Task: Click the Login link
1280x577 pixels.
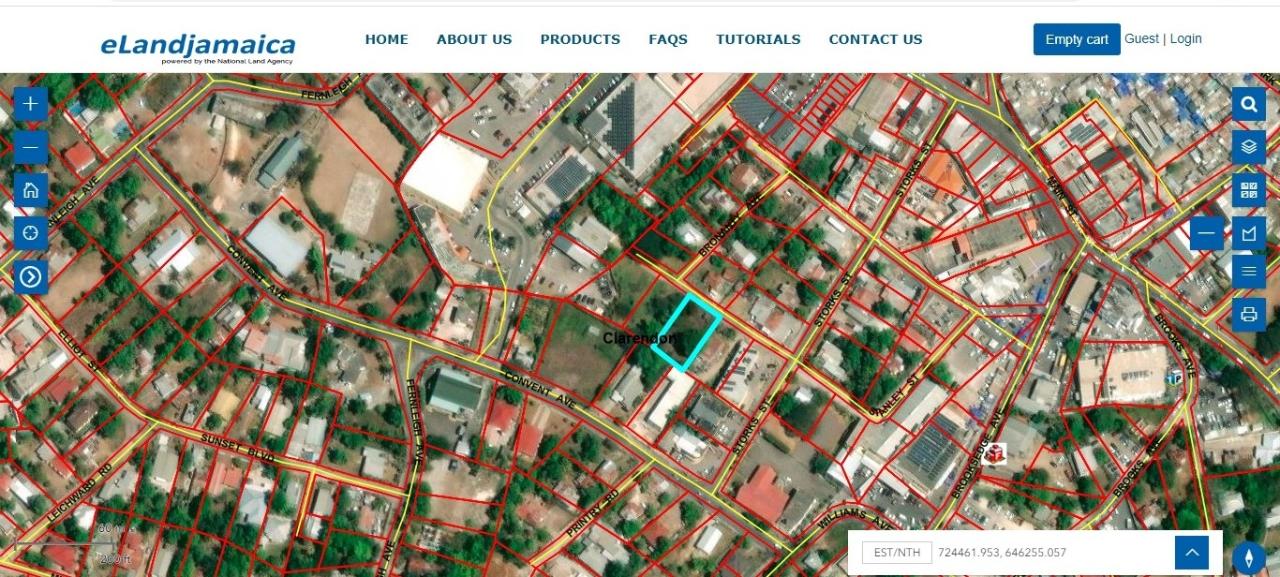Action: (1186, 38)
